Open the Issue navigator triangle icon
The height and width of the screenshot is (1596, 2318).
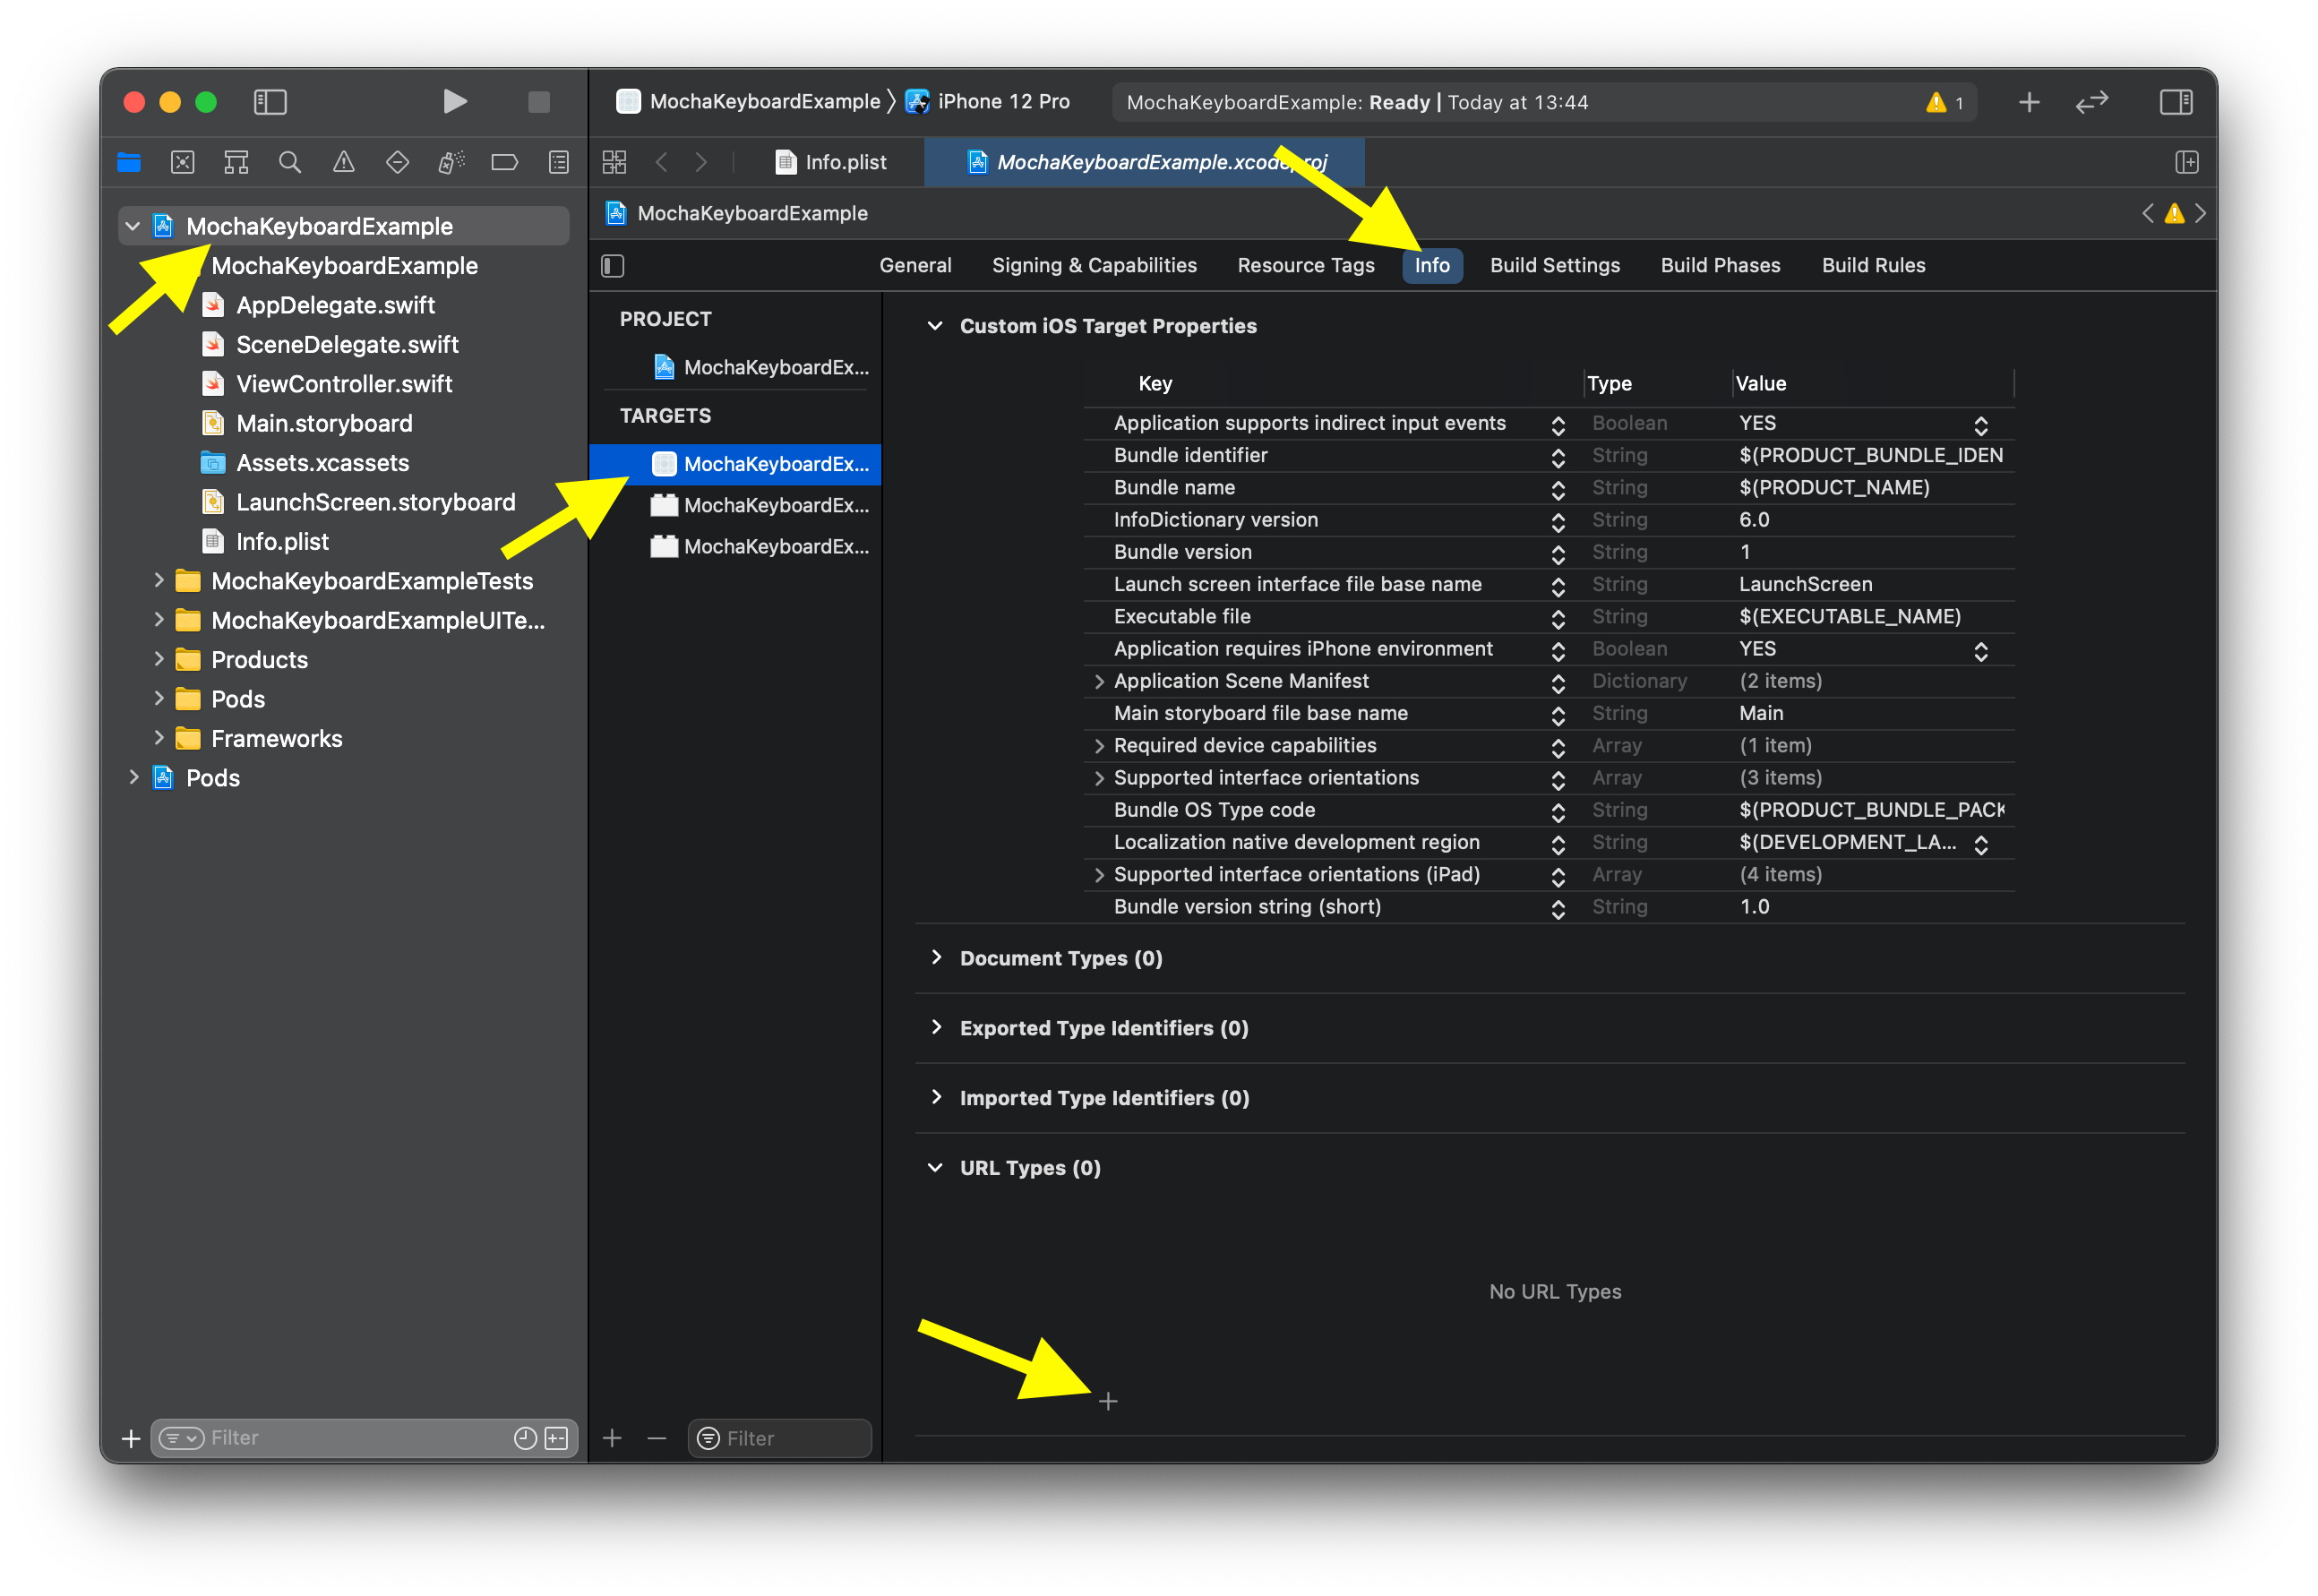(344, 162)
